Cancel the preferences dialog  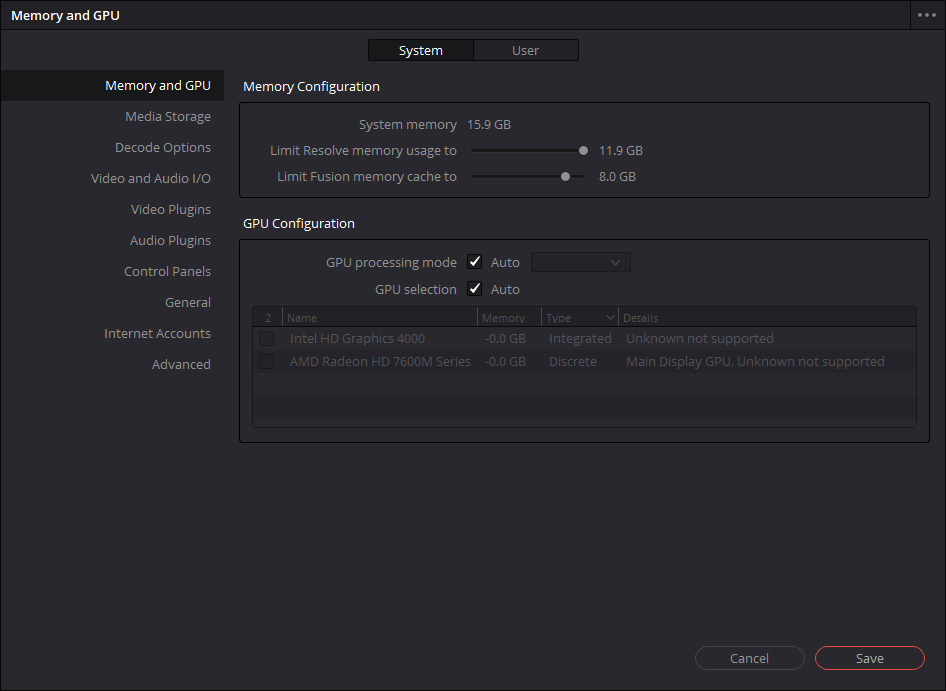749,658
